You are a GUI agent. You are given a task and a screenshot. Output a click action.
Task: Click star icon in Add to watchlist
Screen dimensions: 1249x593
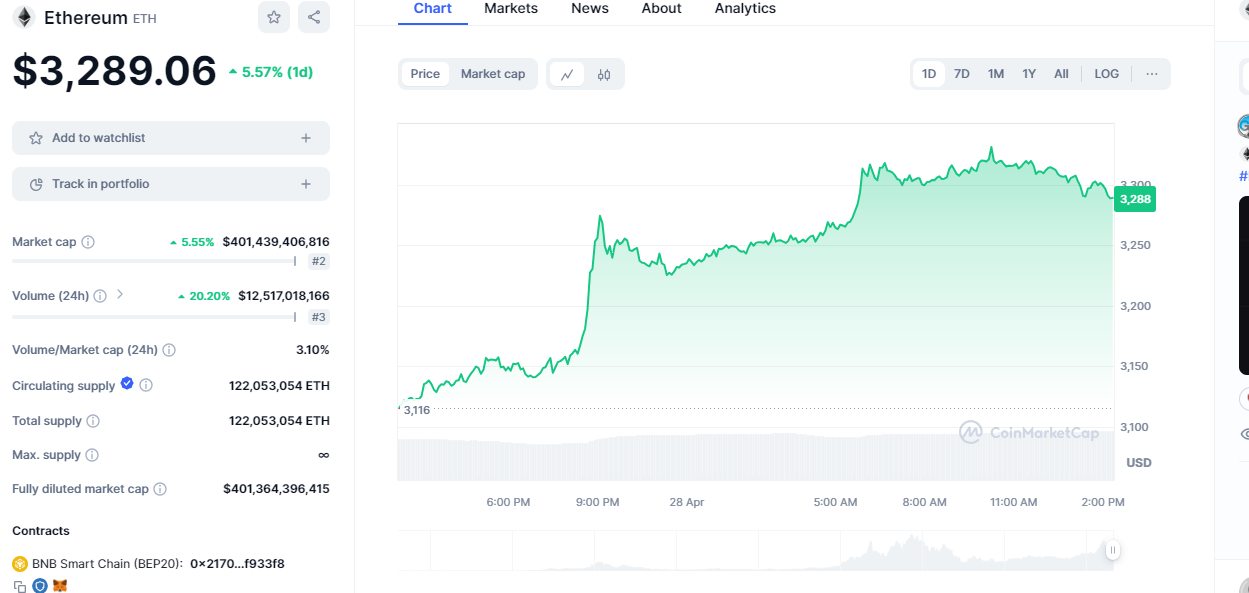tap(36, 138)
